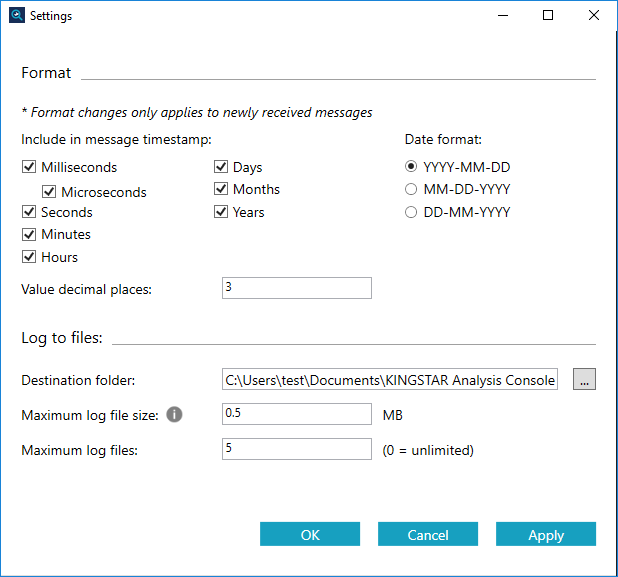
Task: Select the MM-DD-YYYY date format
Action: point(410,190)
